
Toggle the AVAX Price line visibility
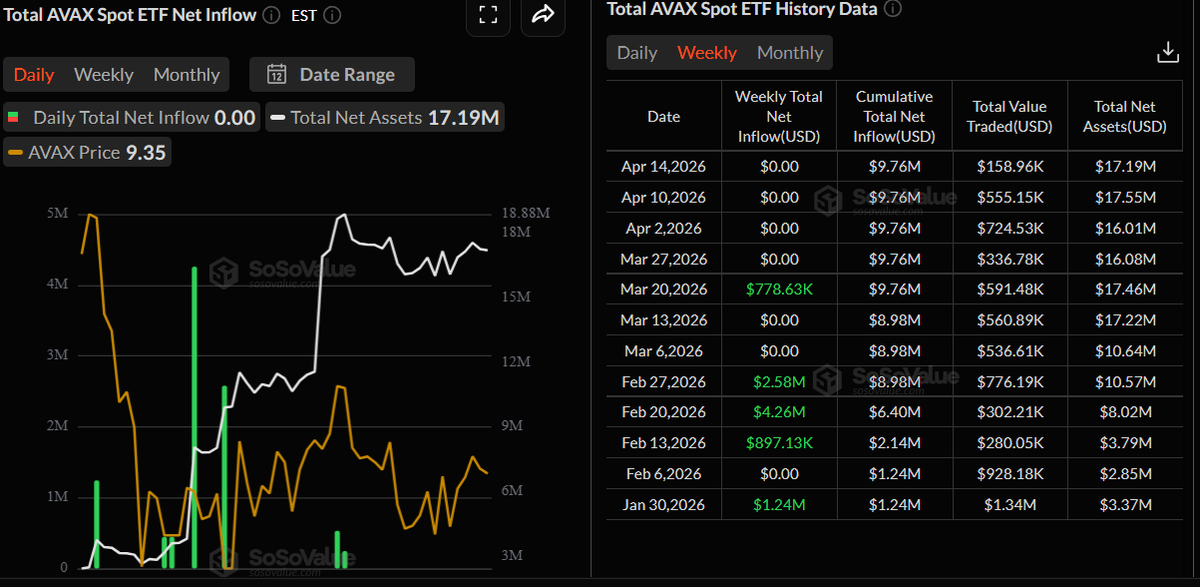(87, 152)
